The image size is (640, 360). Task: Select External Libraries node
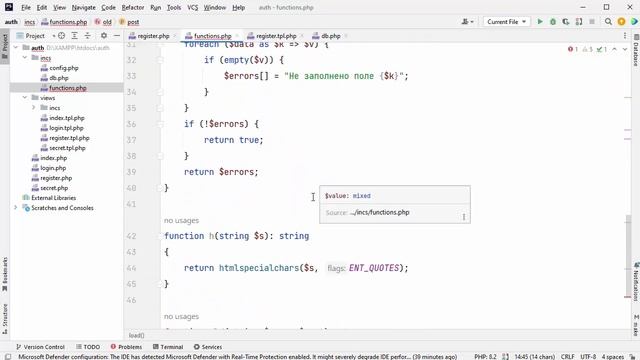53,198
